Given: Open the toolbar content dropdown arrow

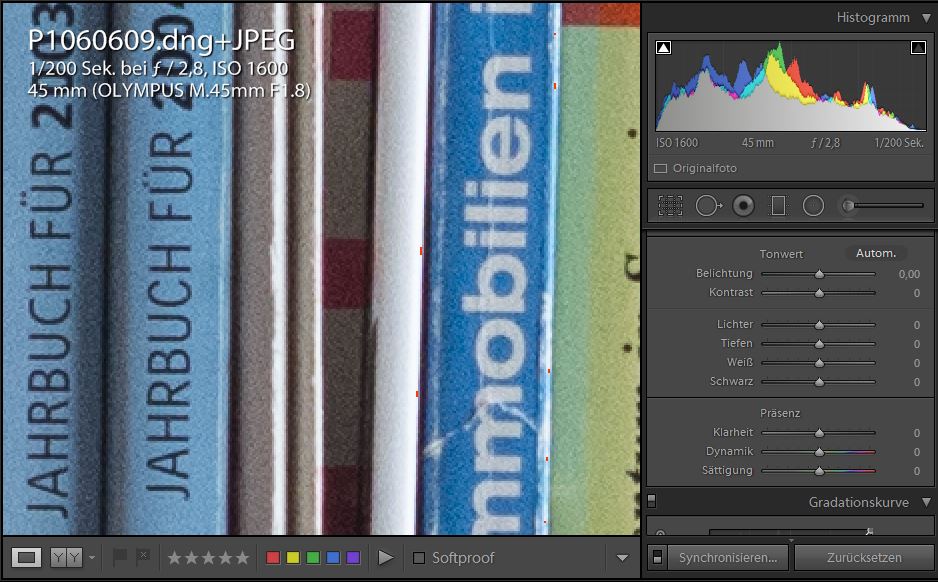Looking at the screenshot, I should click(x=622, y=558).
